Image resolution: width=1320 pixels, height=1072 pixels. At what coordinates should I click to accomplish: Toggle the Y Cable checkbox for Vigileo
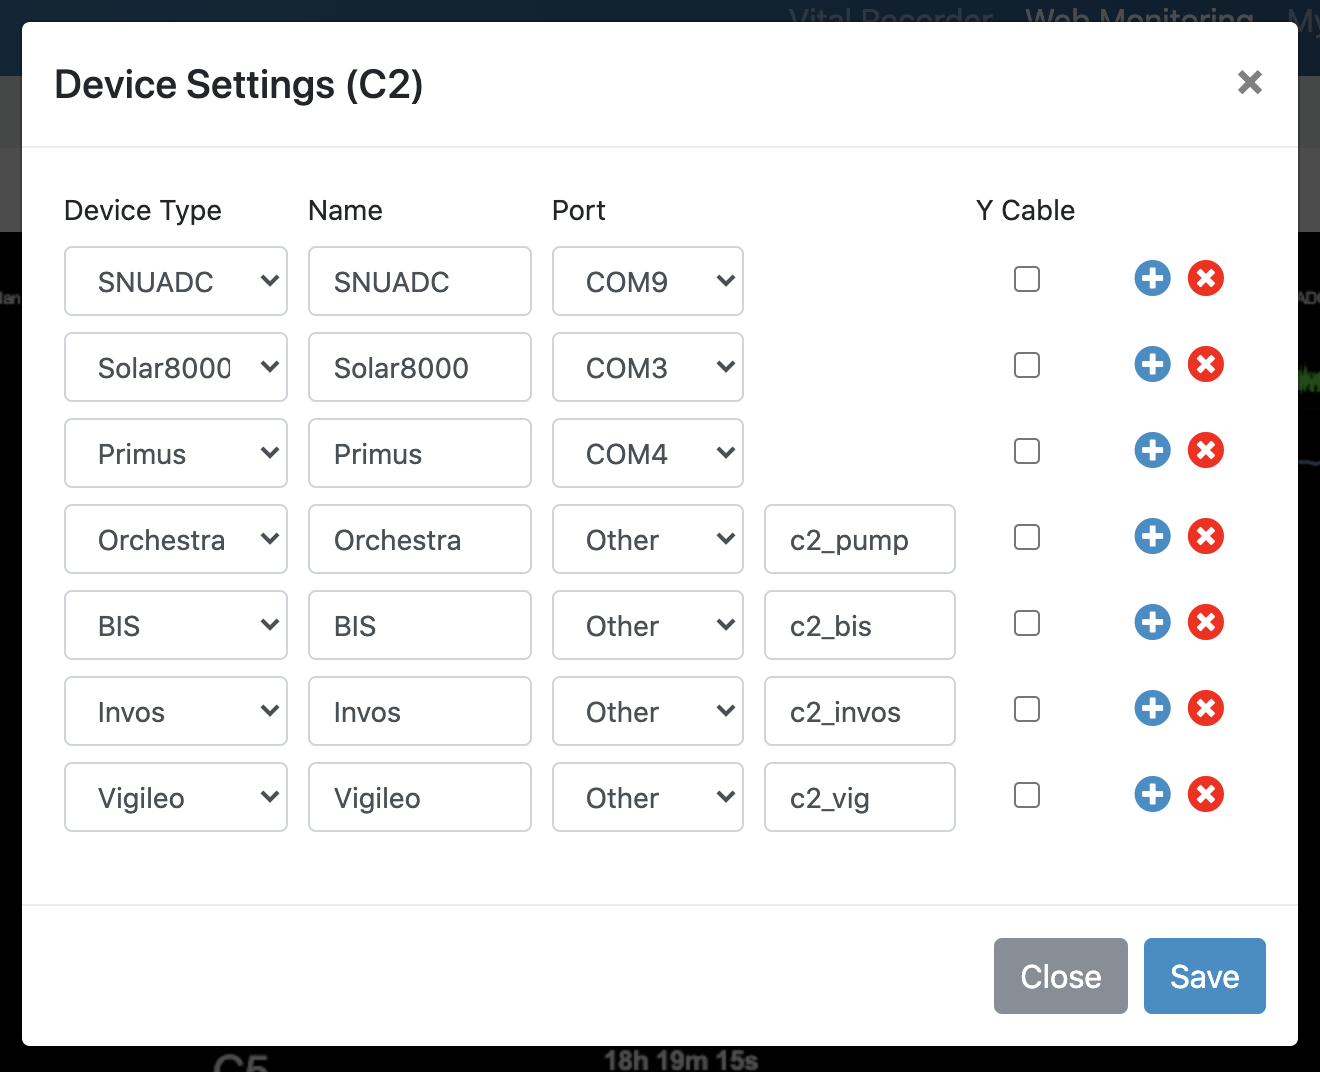(x=1027, y=795)
